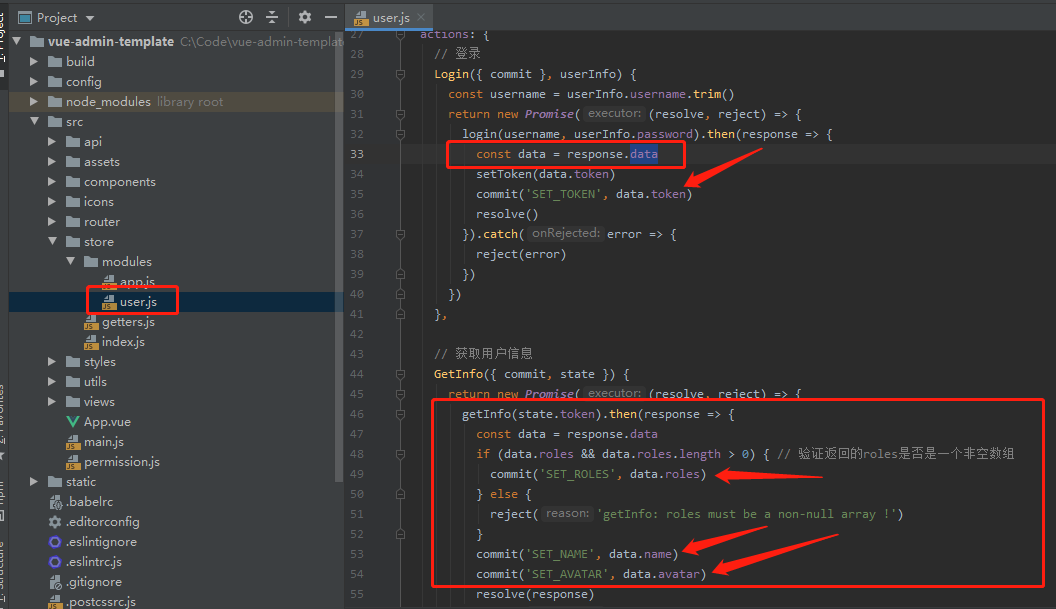
Task: Click the ESLint icon beside .eslintignore
Action: click(x=55, y=542)
